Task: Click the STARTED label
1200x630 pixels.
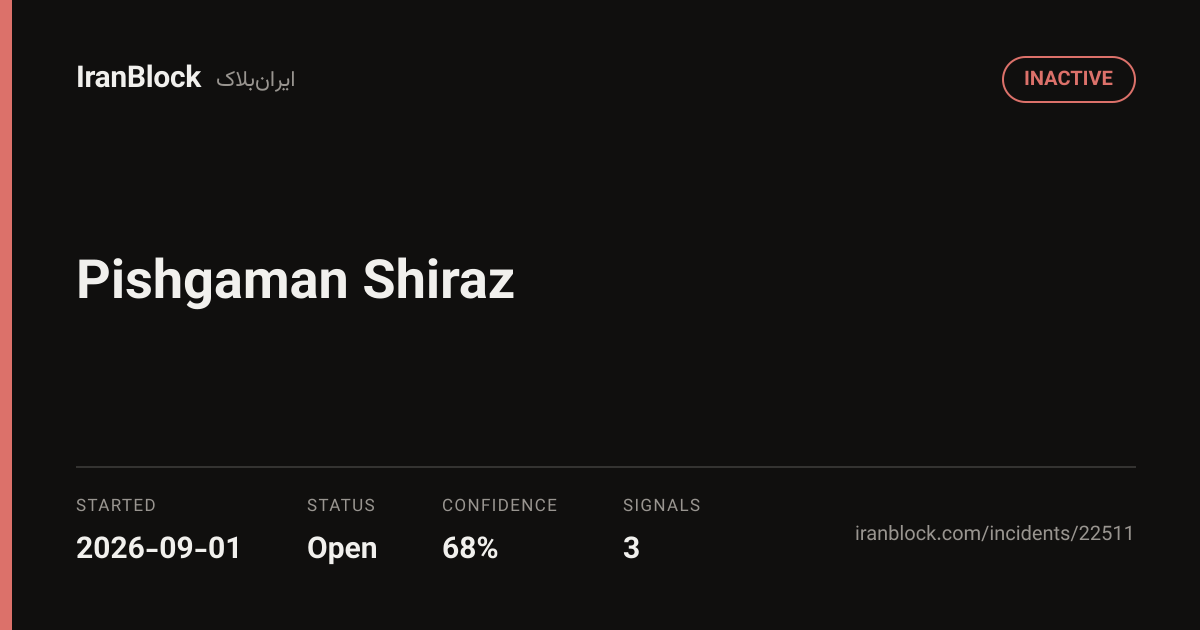Action: coord(116,505)
